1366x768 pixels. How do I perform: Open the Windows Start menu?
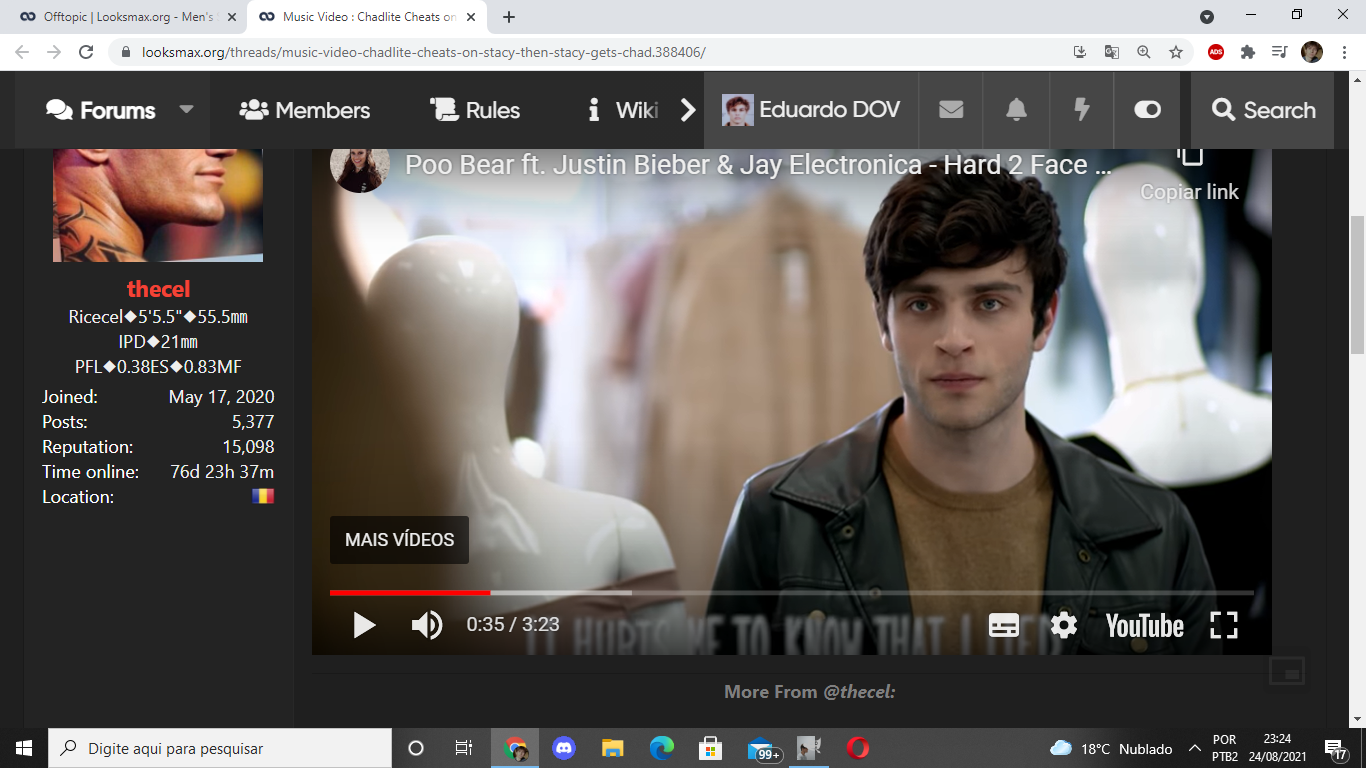coord(24,748)
